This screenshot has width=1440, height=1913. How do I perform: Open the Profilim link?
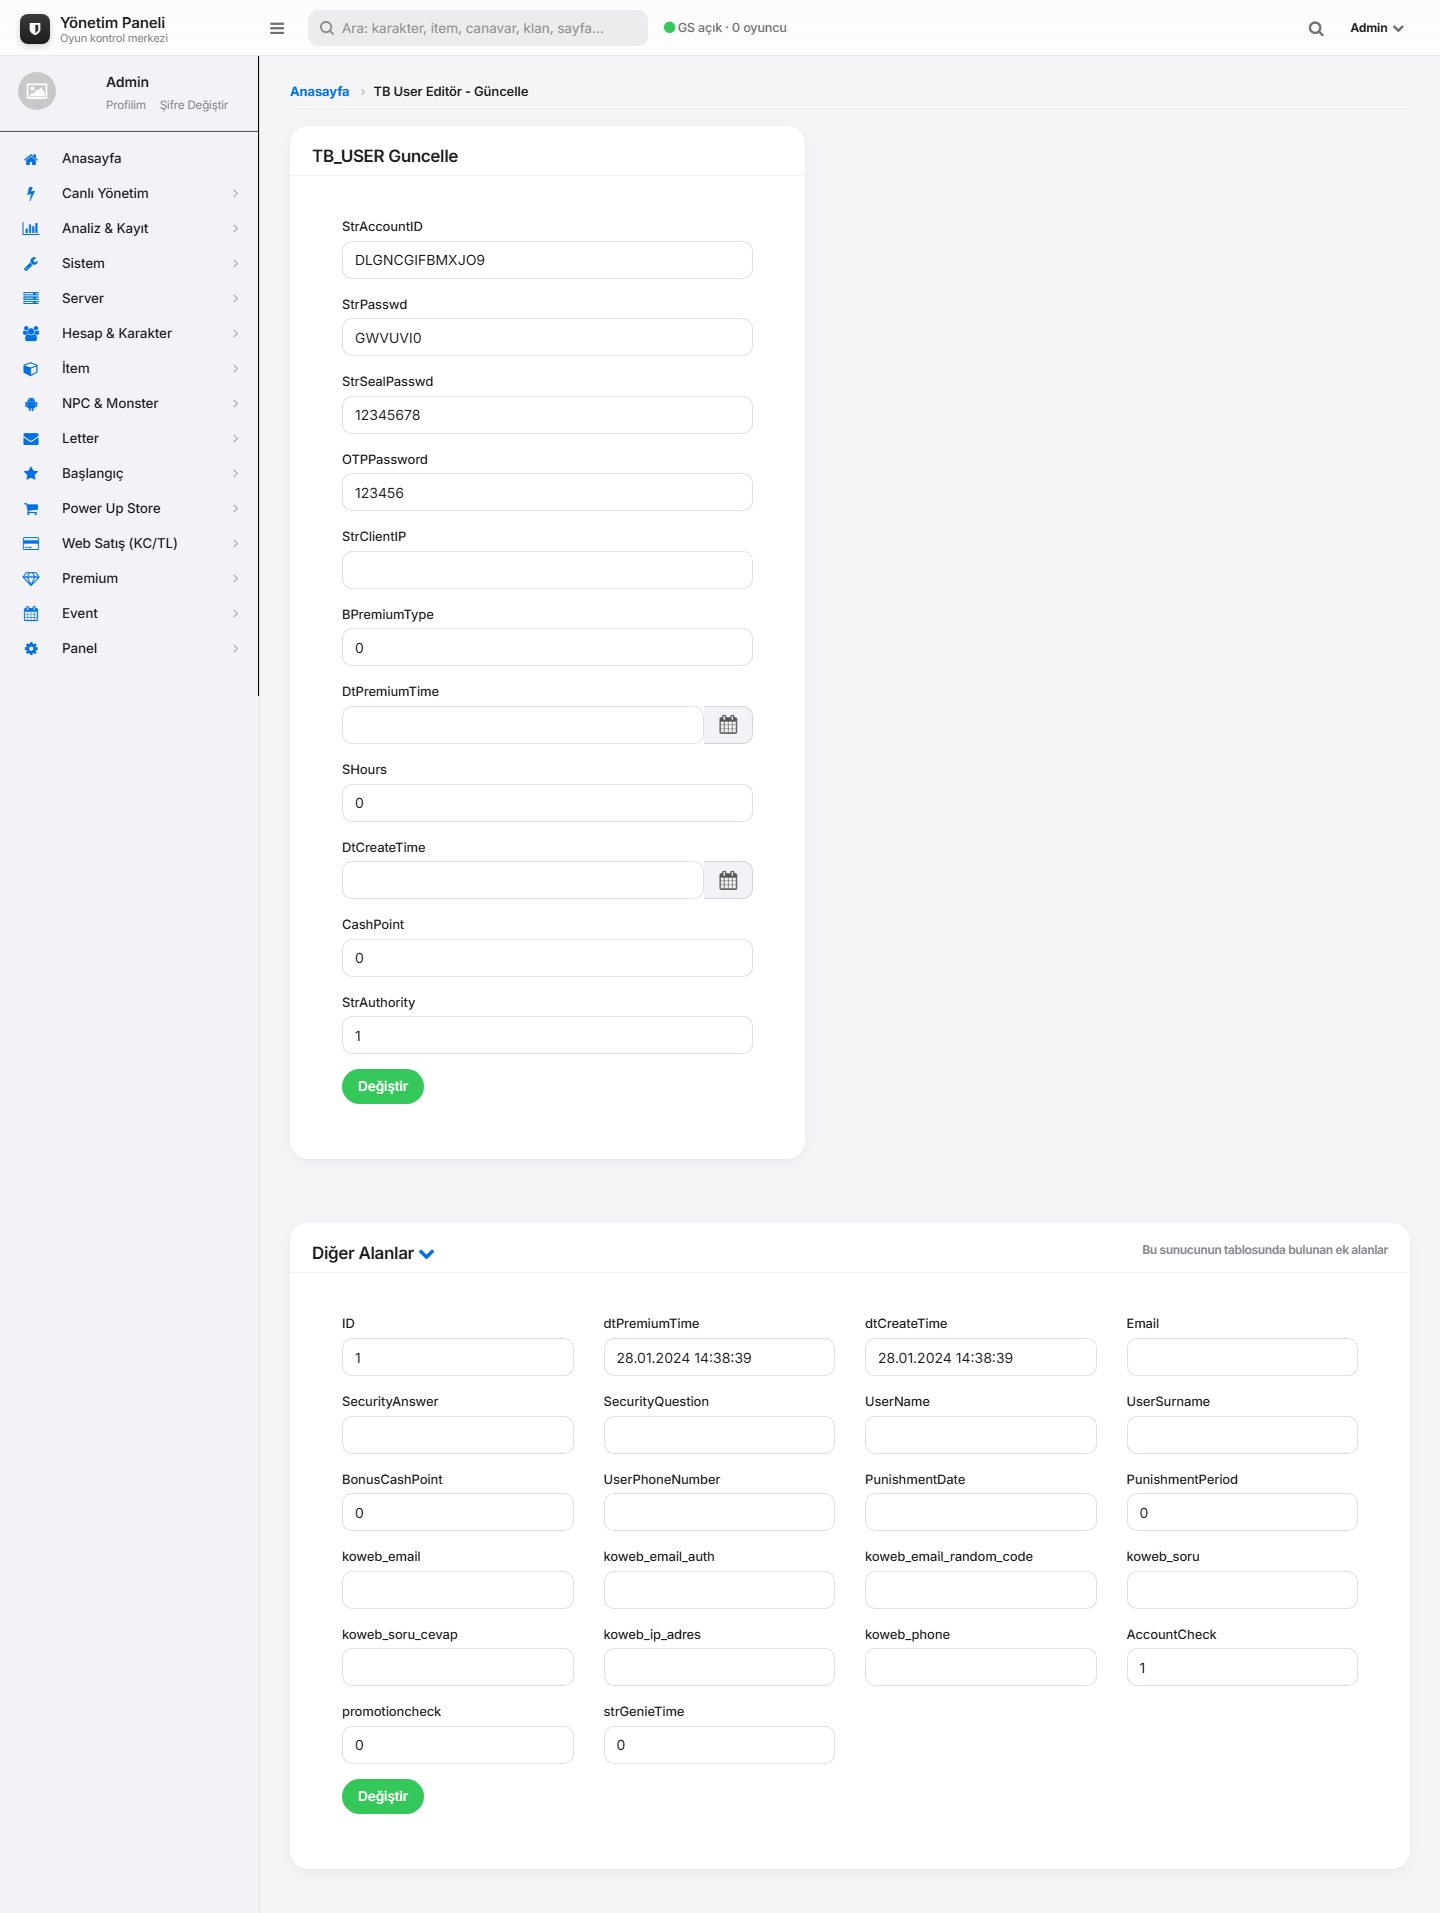tap(126, 105)
